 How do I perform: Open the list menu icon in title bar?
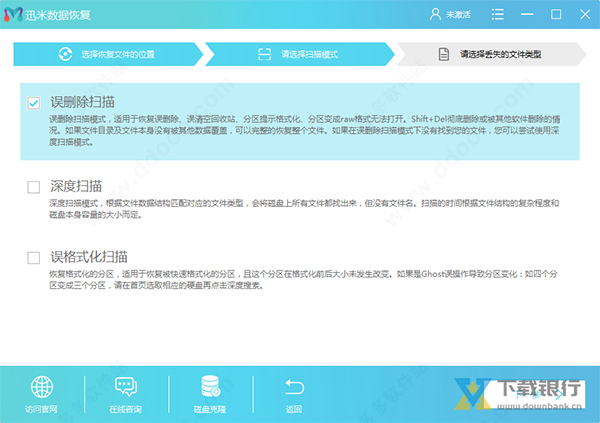click(497, 15)
